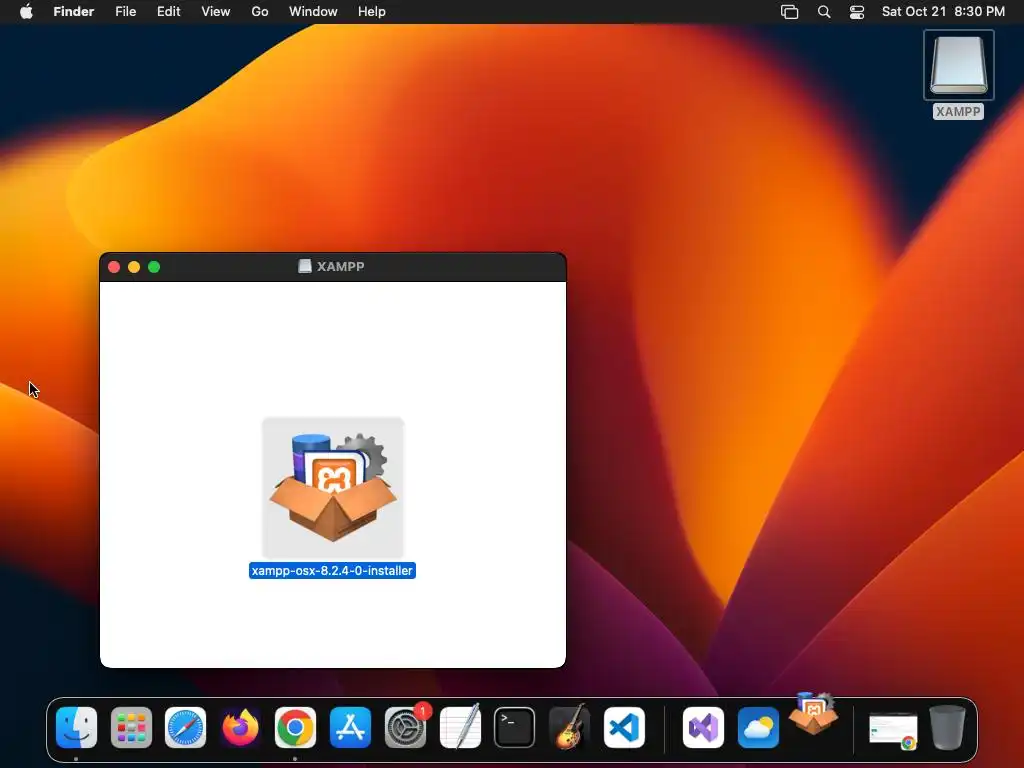
Task: Open the Help menu
Action: coord(372,12)
